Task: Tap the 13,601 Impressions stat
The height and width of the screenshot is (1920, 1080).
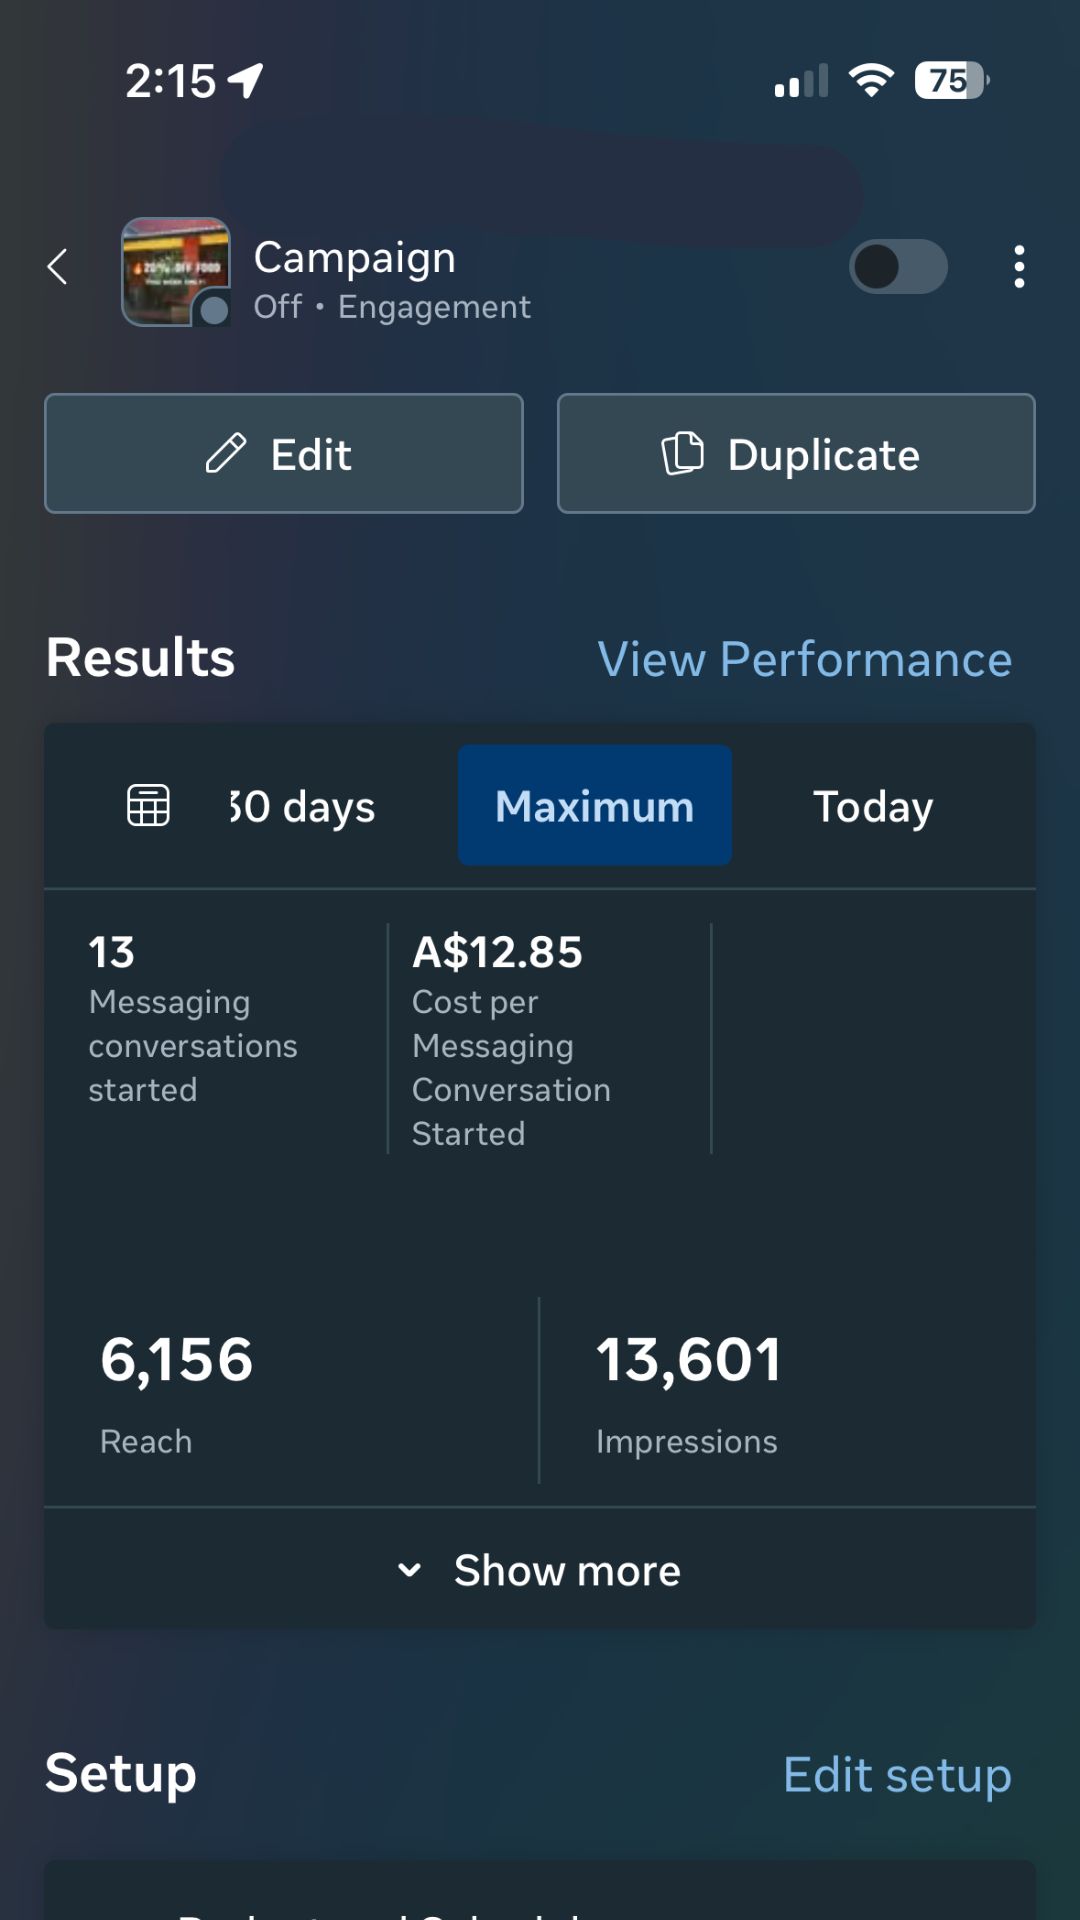Action: (x=688, y=1390)
